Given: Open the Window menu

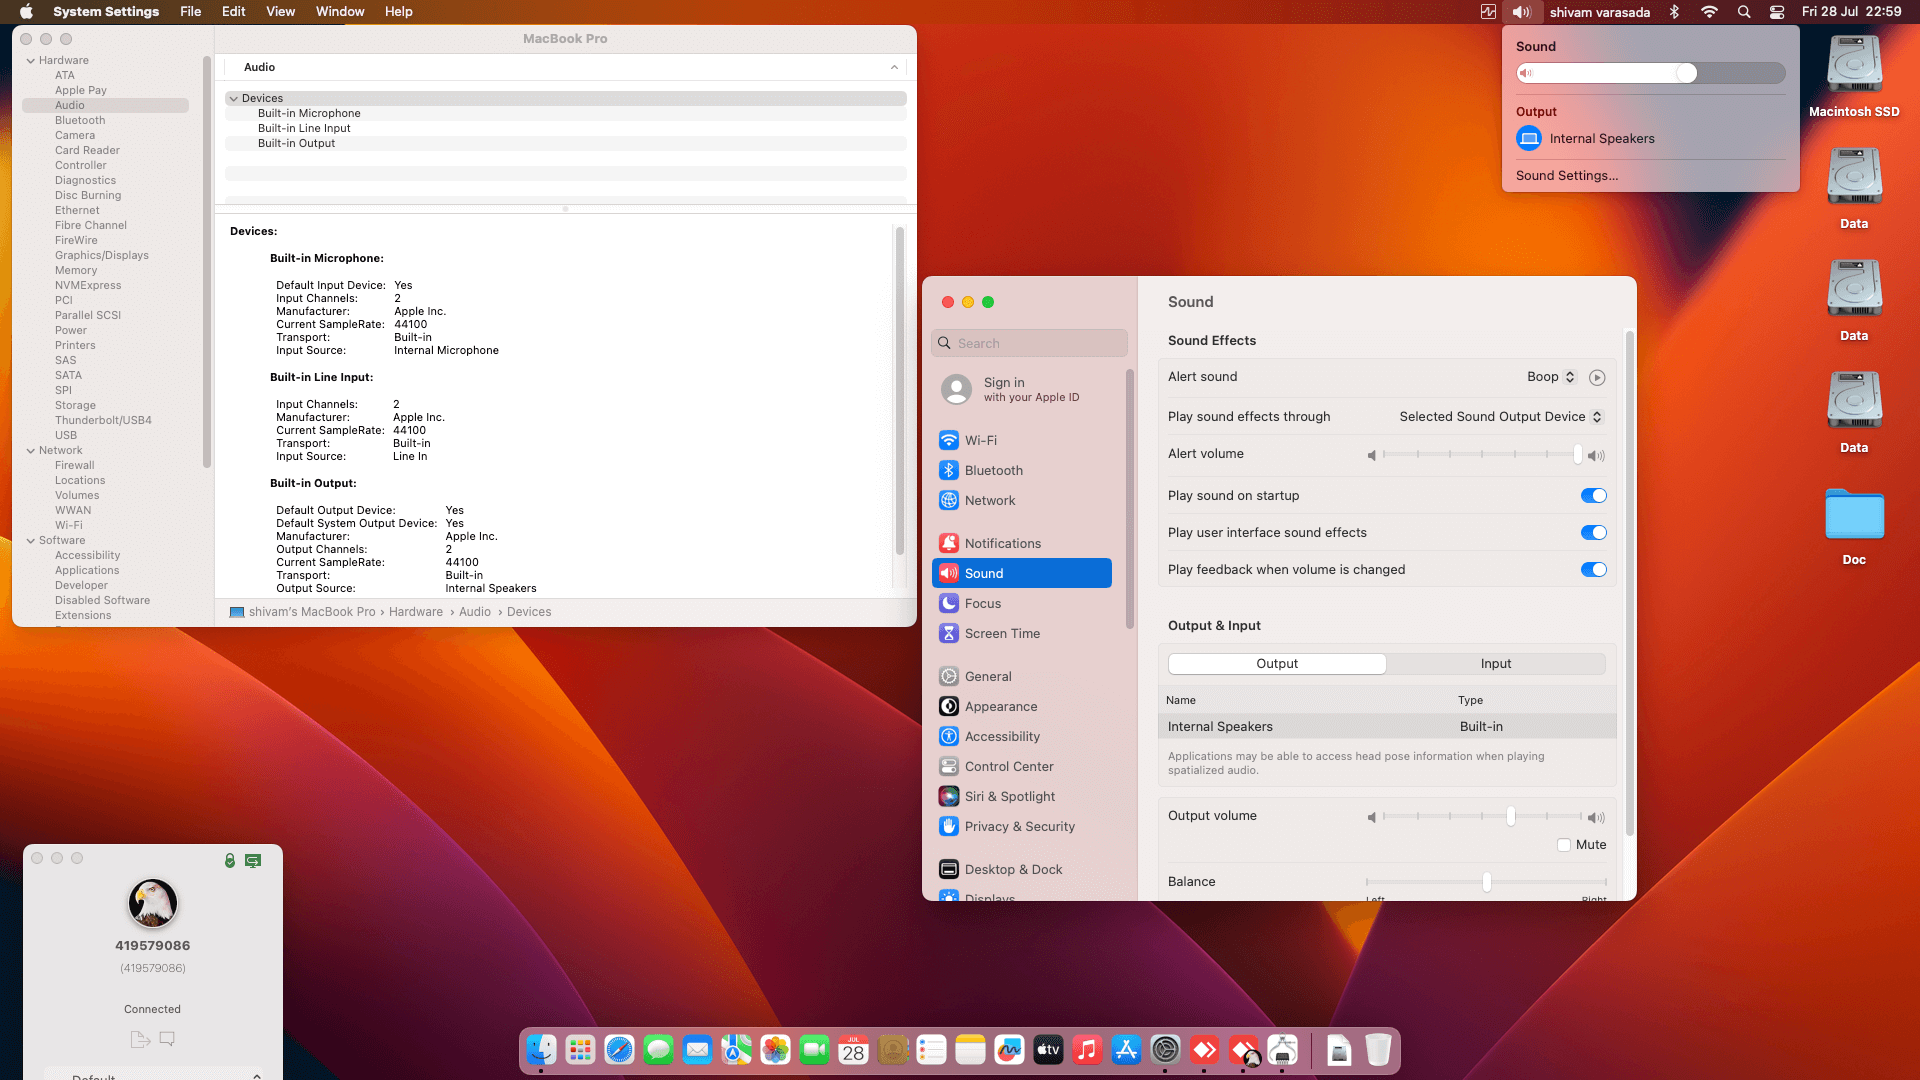Looking at the screenshot, I should [x=340, y=11].
